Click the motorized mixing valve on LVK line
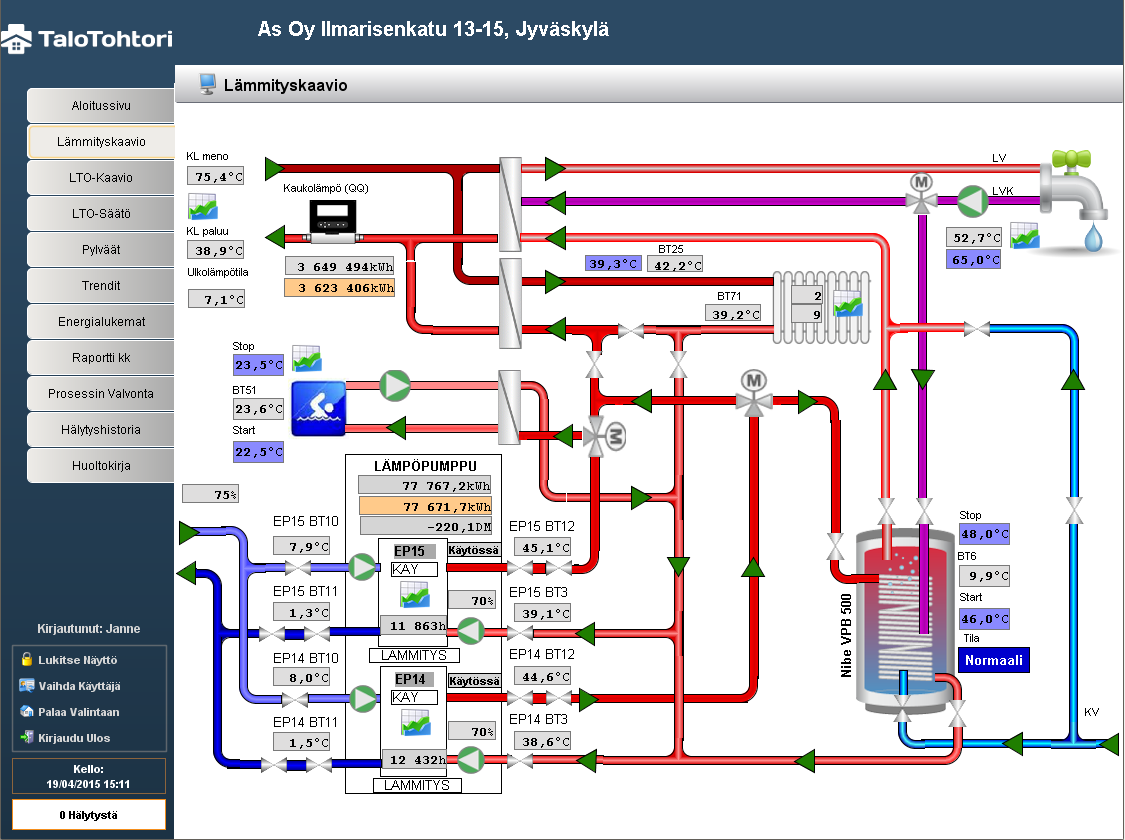Viewport: 1125px width, 840px height. (921, 194)
